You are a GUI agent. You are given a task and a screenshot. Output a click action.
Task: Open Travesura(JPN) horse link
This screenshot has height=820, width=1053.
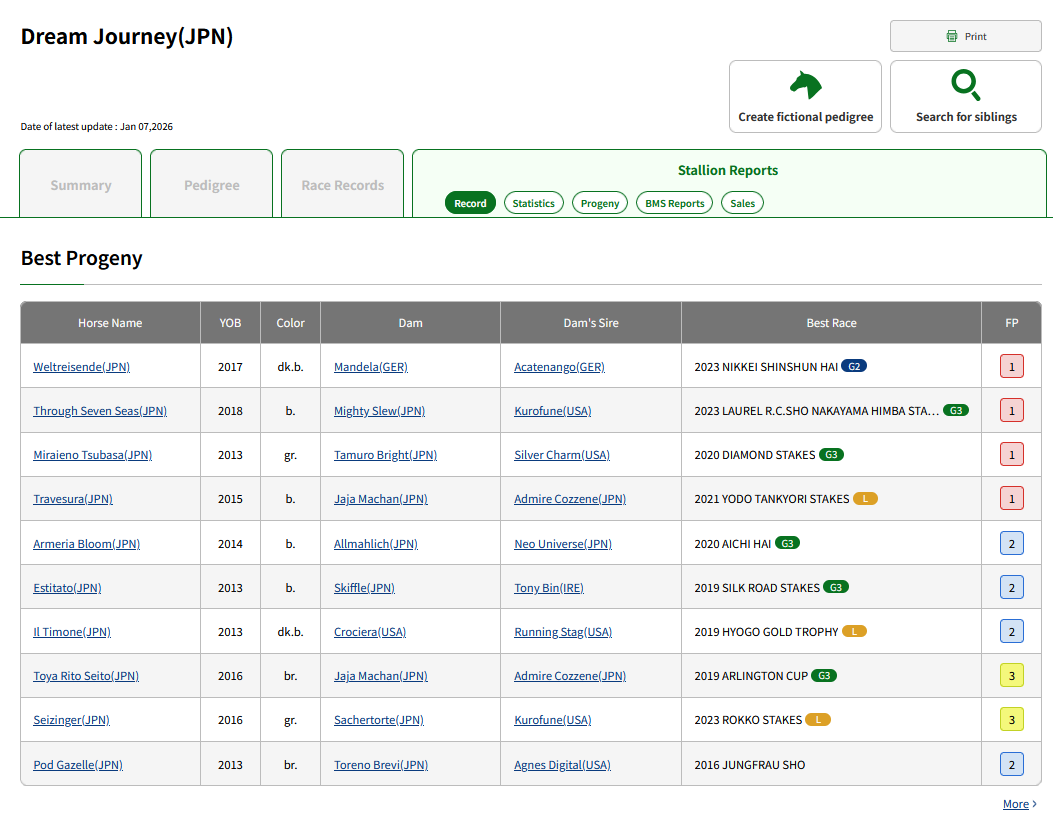point(73,498)
